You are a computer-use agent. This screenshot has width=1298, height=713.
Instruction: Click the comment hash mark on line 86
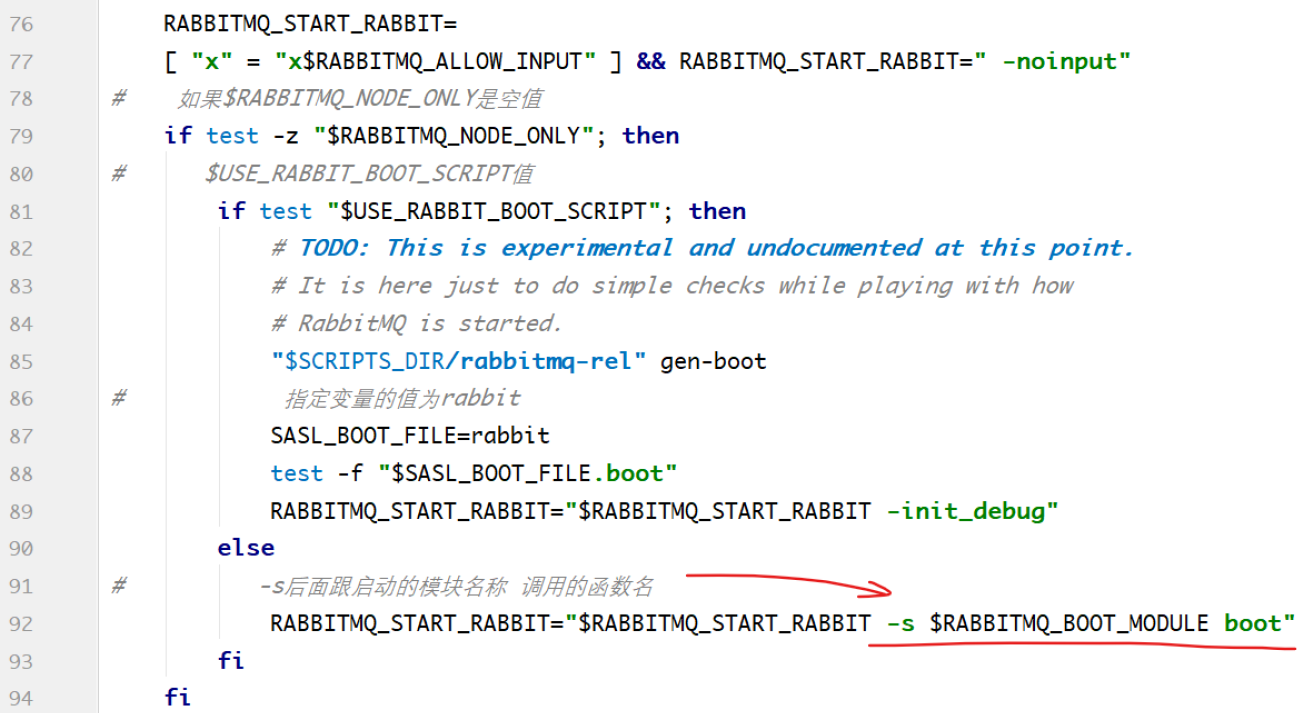119,398
